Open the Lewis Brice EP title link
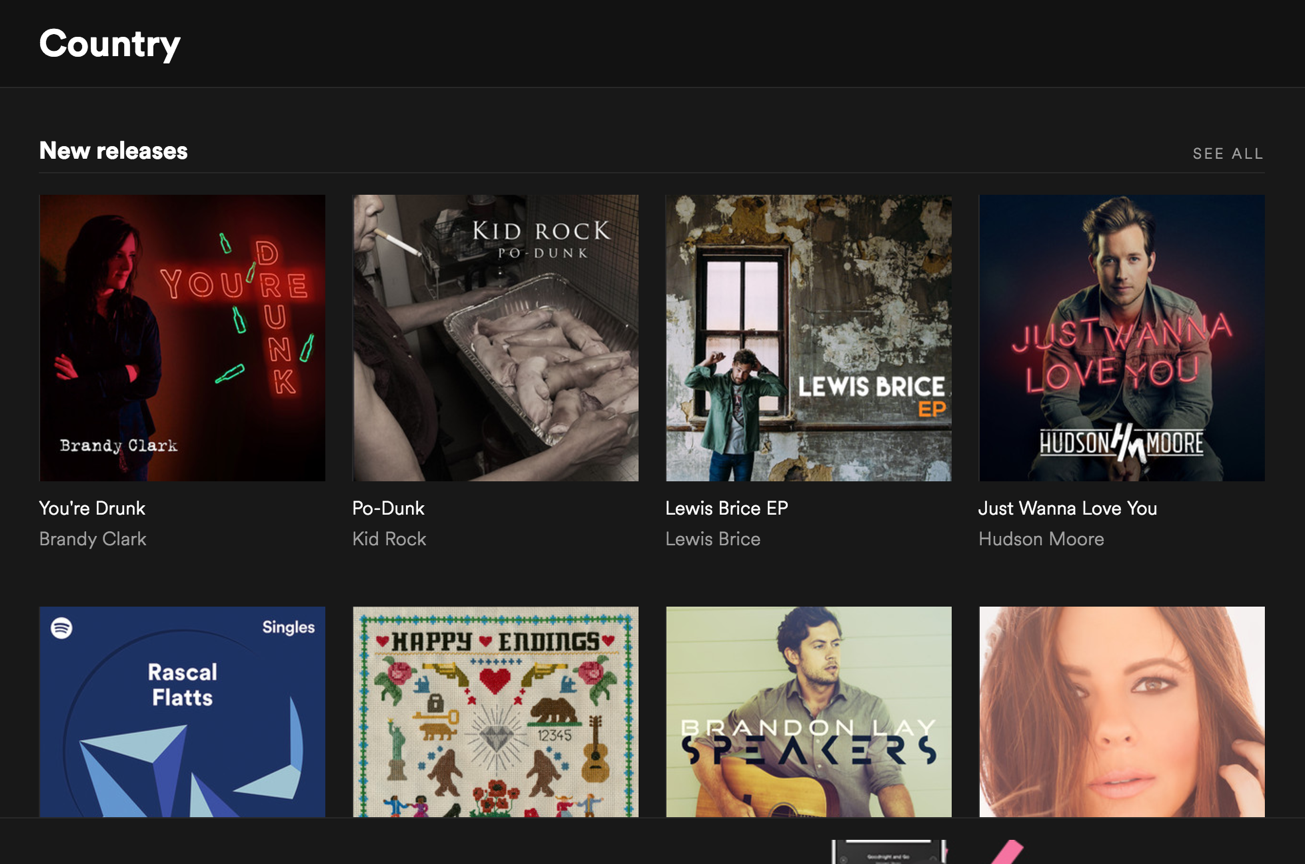Screen dimensions: 1305x864 [727, 508]
